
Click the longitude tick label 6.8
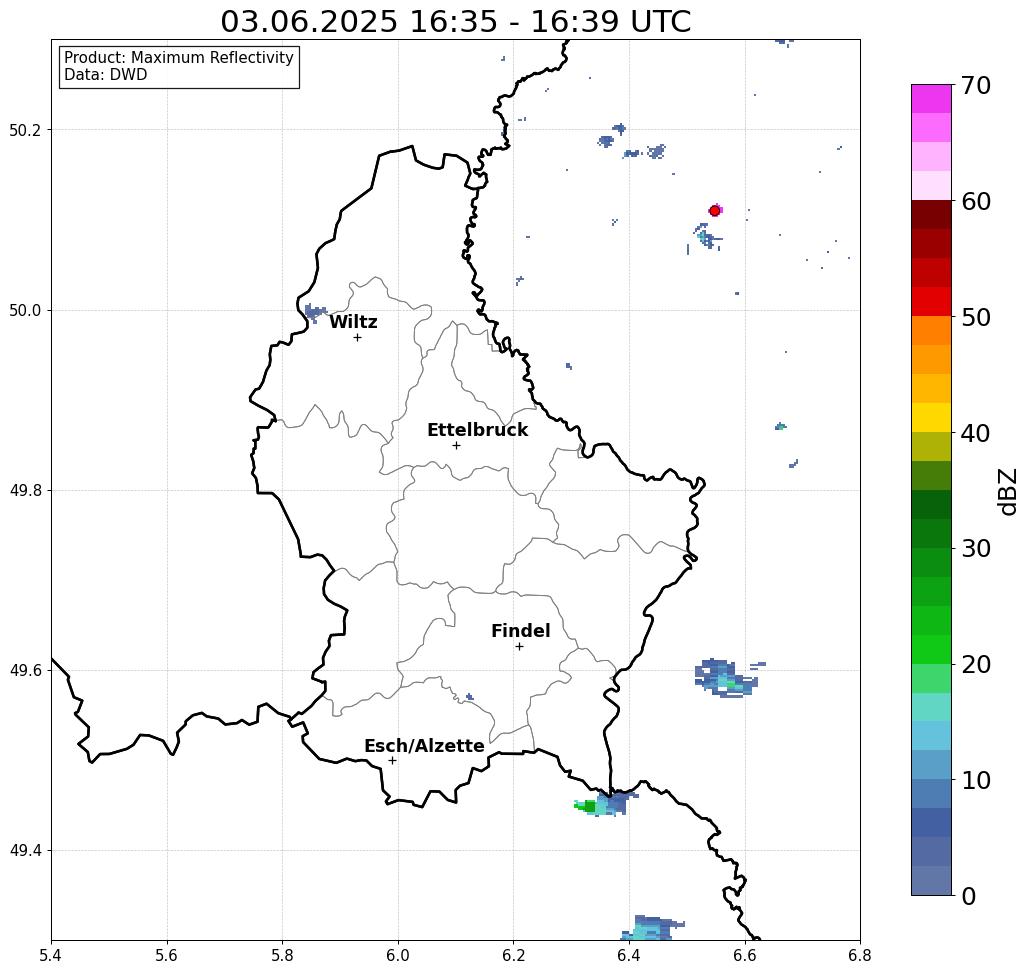point(860,955)
